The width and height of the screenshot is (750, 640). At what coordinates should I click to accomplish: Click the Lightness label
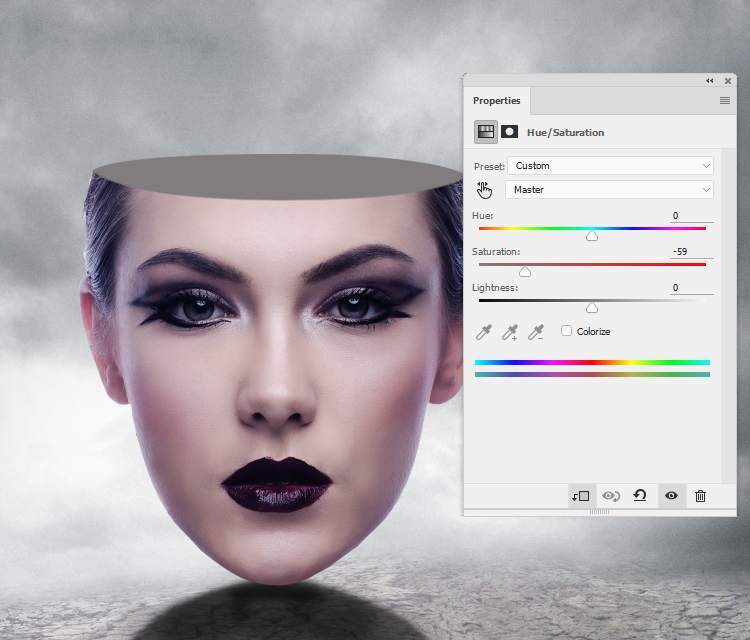coord(495,287)
